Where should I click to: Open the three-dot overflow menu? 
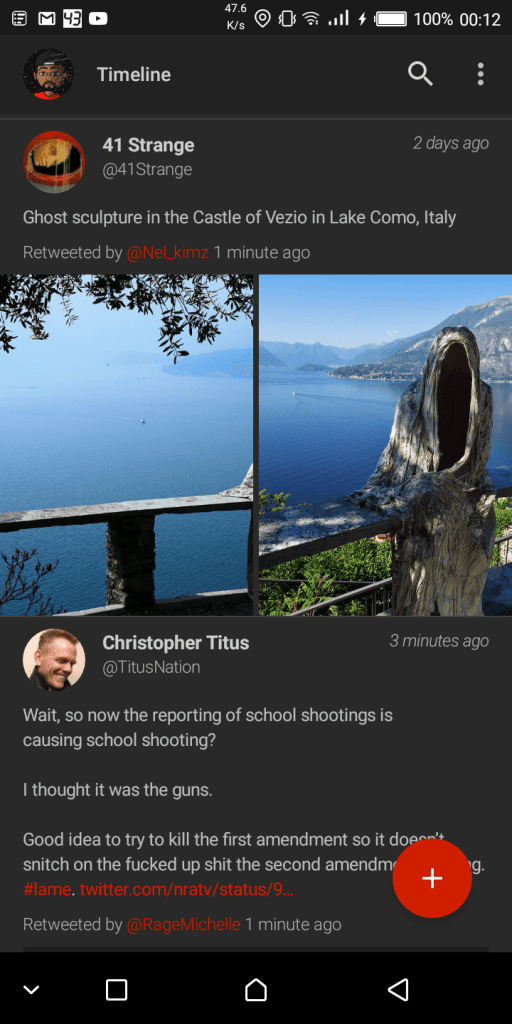coord(480,74)
